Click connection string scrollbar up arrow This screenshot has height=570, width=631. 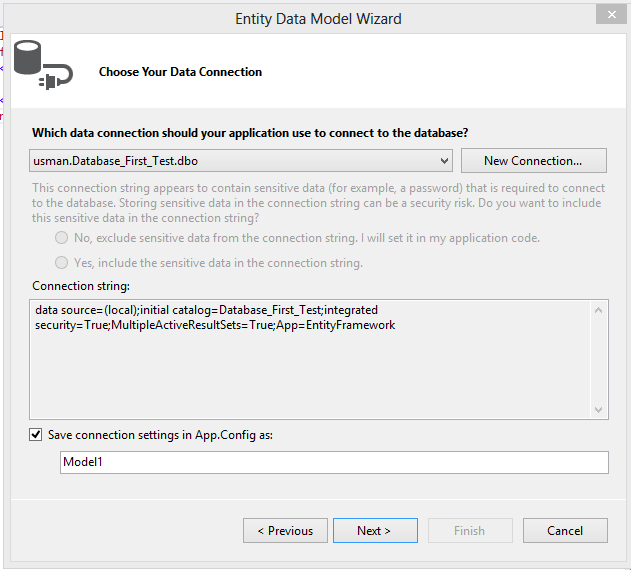click(x=598, y=310)
